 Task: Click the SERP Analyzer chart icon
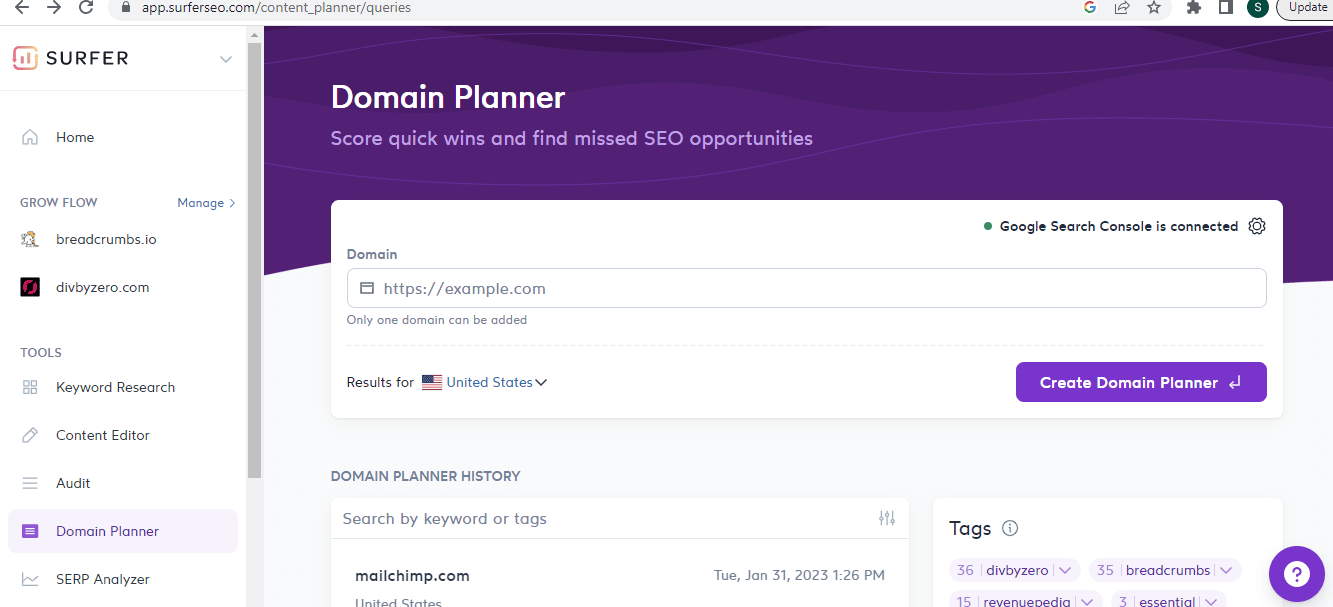coord(30,579)
